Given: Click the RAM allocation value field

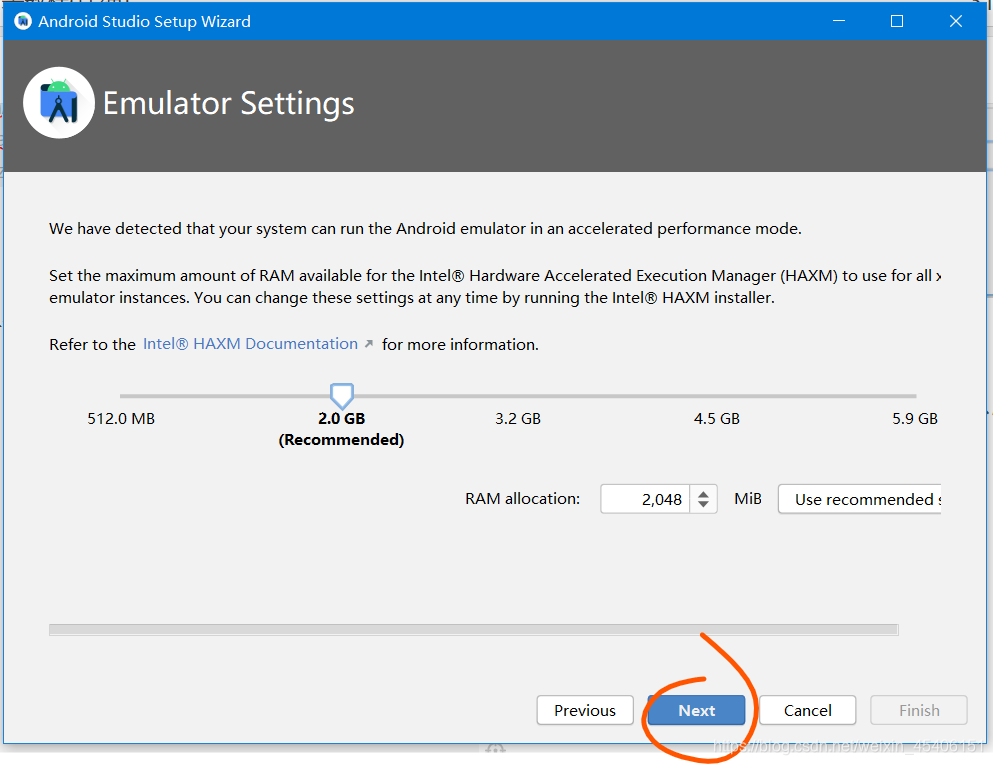Looking at the screenshot, I should 645,499.
